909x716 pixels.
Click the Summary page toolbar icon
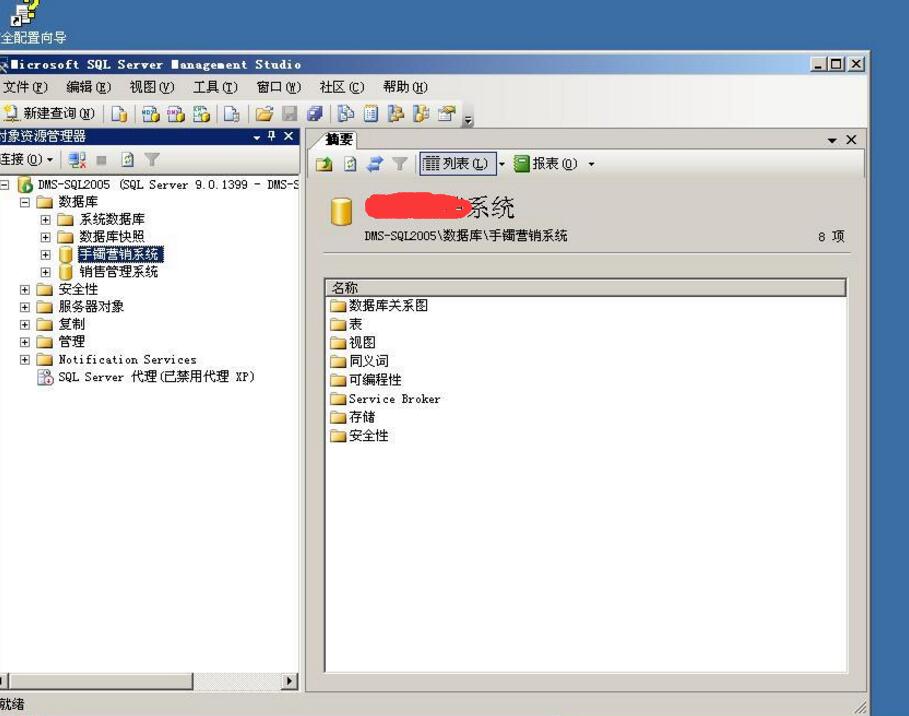pos(371,114)
